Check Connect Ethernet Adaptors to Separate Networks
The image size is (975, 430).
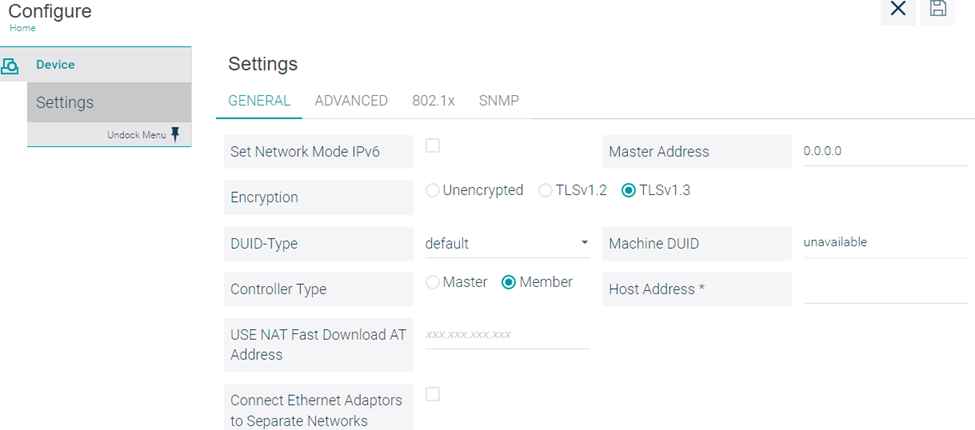click(433, 394)
